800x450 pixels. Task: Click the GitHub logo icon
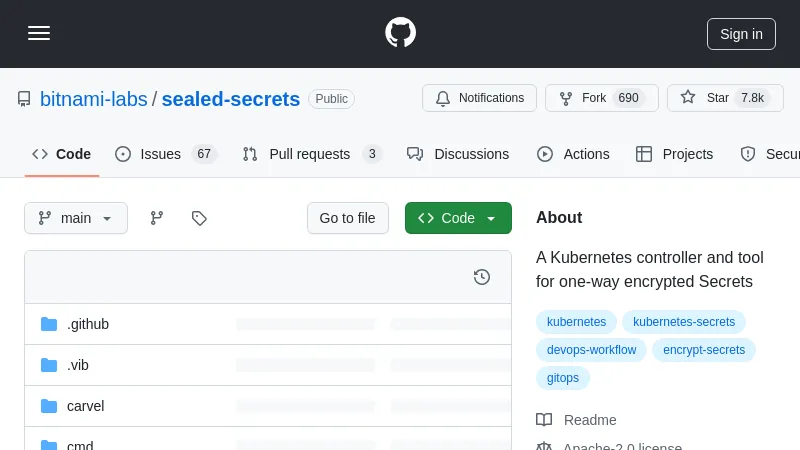400,33
